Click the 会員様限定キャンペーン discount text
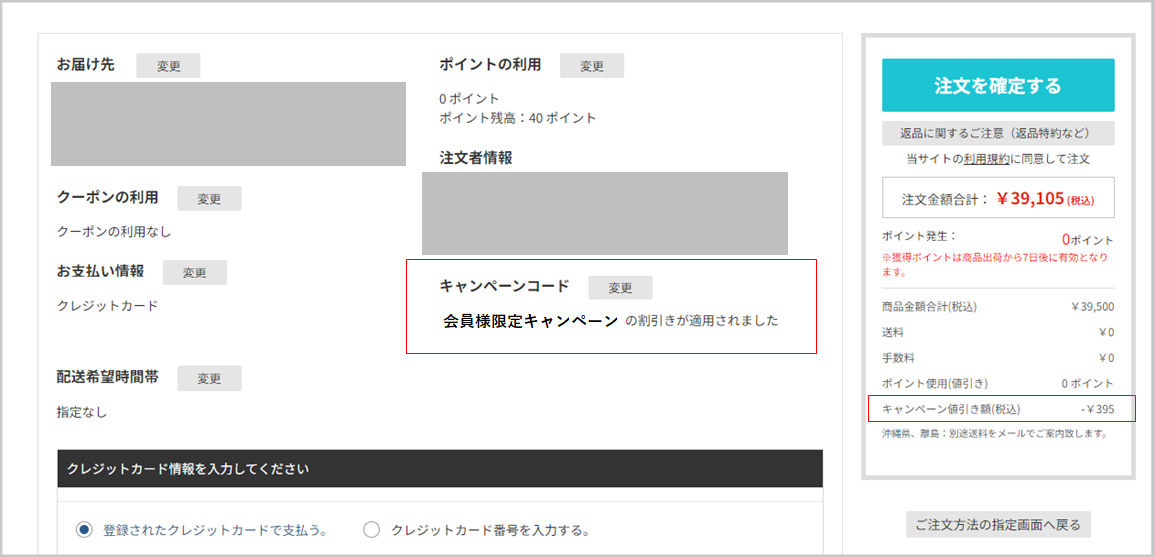Image resolution: width=1155 pixels, height=557 pixels. [x=531, y=322]
